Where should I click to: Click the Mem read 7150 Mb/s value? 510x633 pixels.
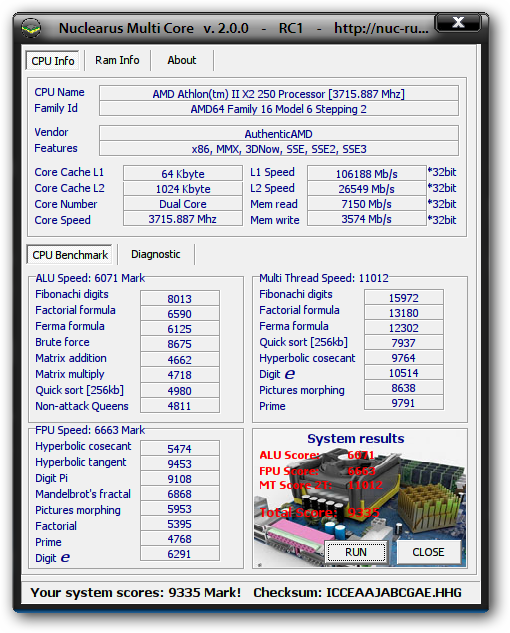tap(367, 204)
